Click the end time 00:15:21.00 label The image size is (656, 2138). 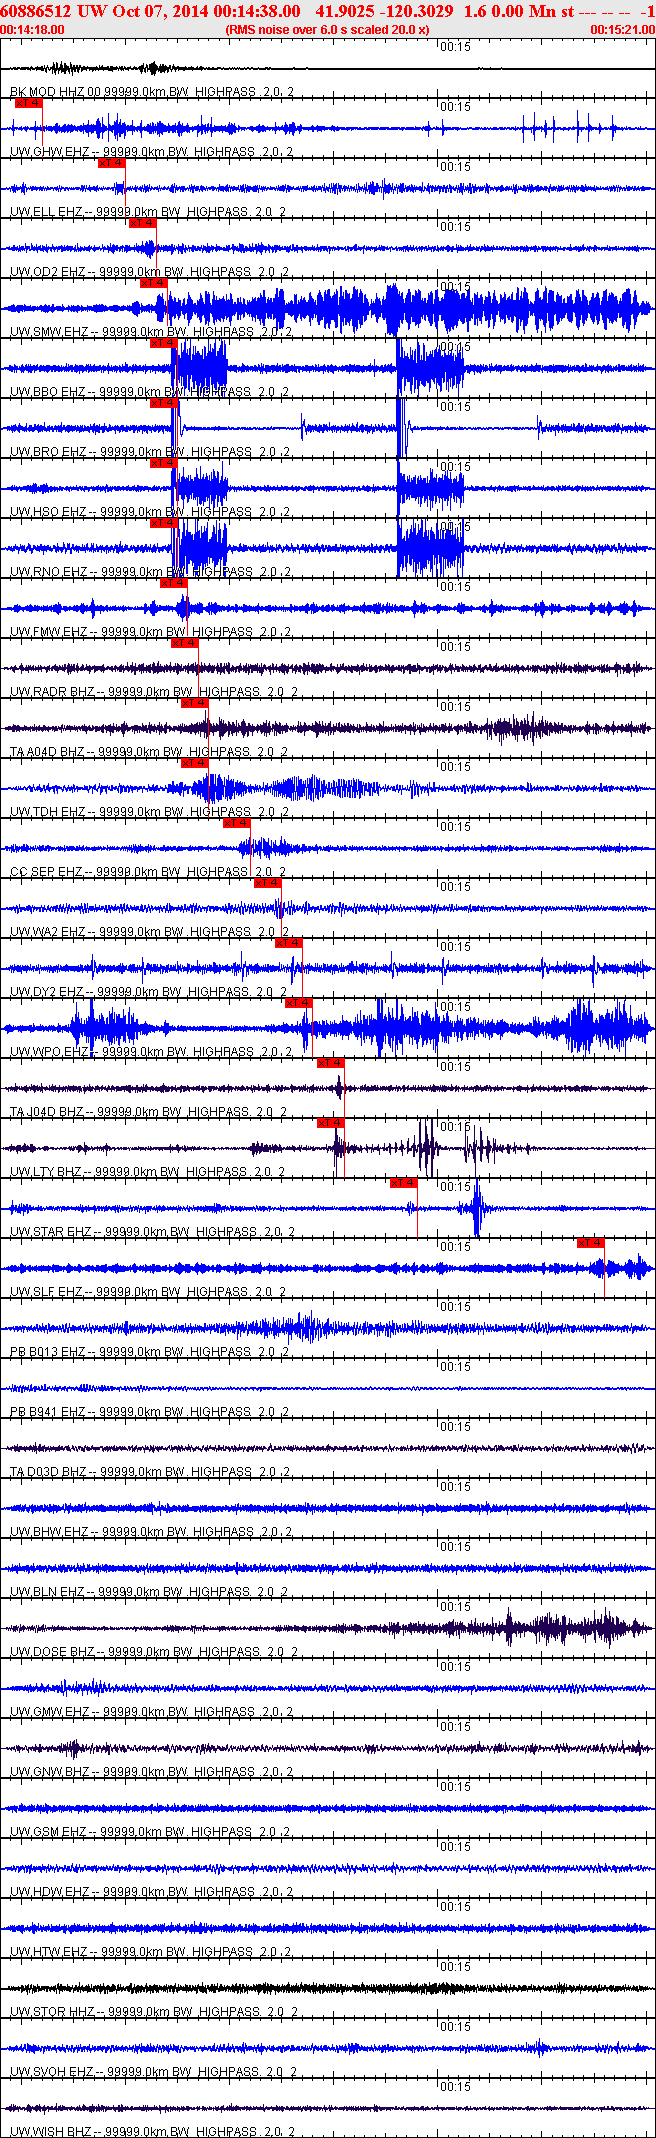pyautogui.click(x=623, y=30)
